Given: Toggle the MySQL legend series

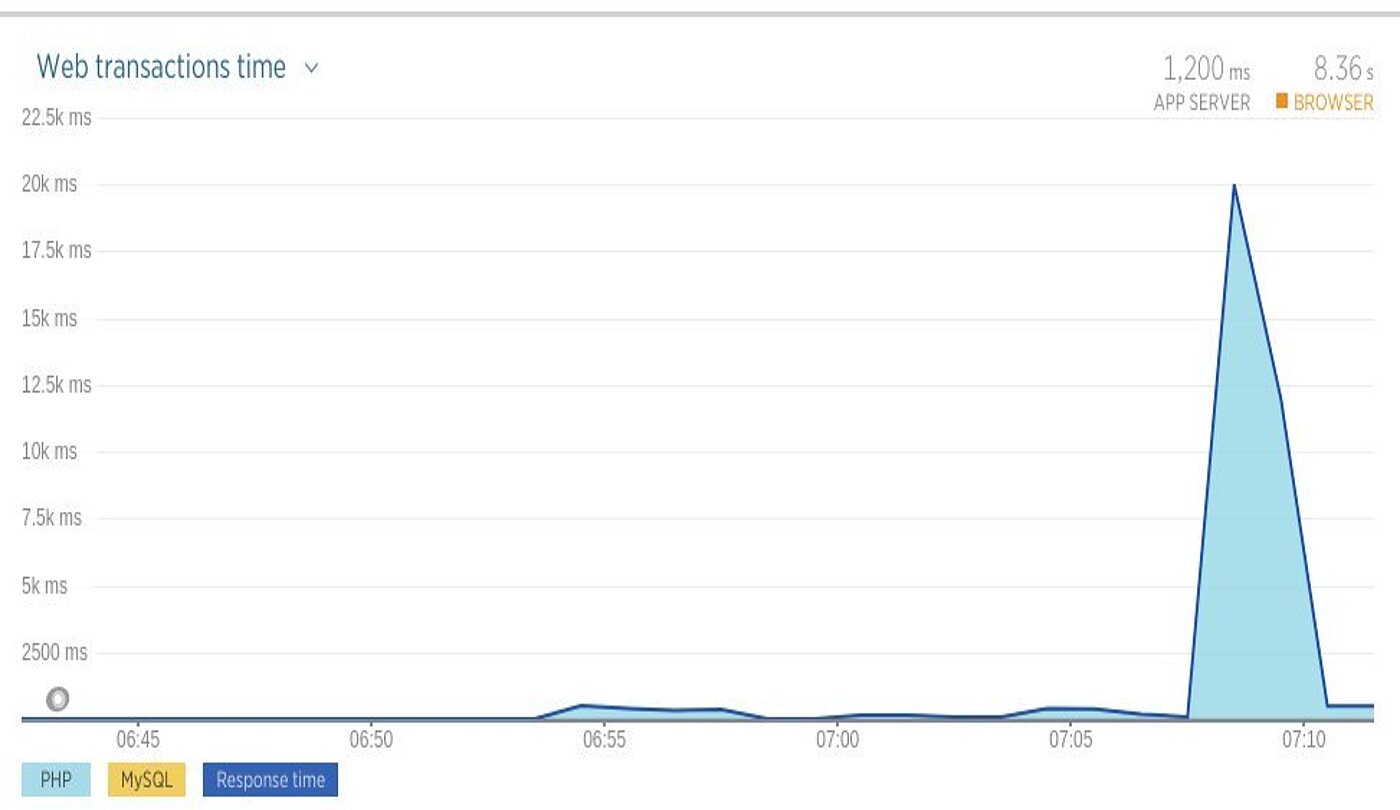Looking at the screenshot, I should [x=146, y=780].
